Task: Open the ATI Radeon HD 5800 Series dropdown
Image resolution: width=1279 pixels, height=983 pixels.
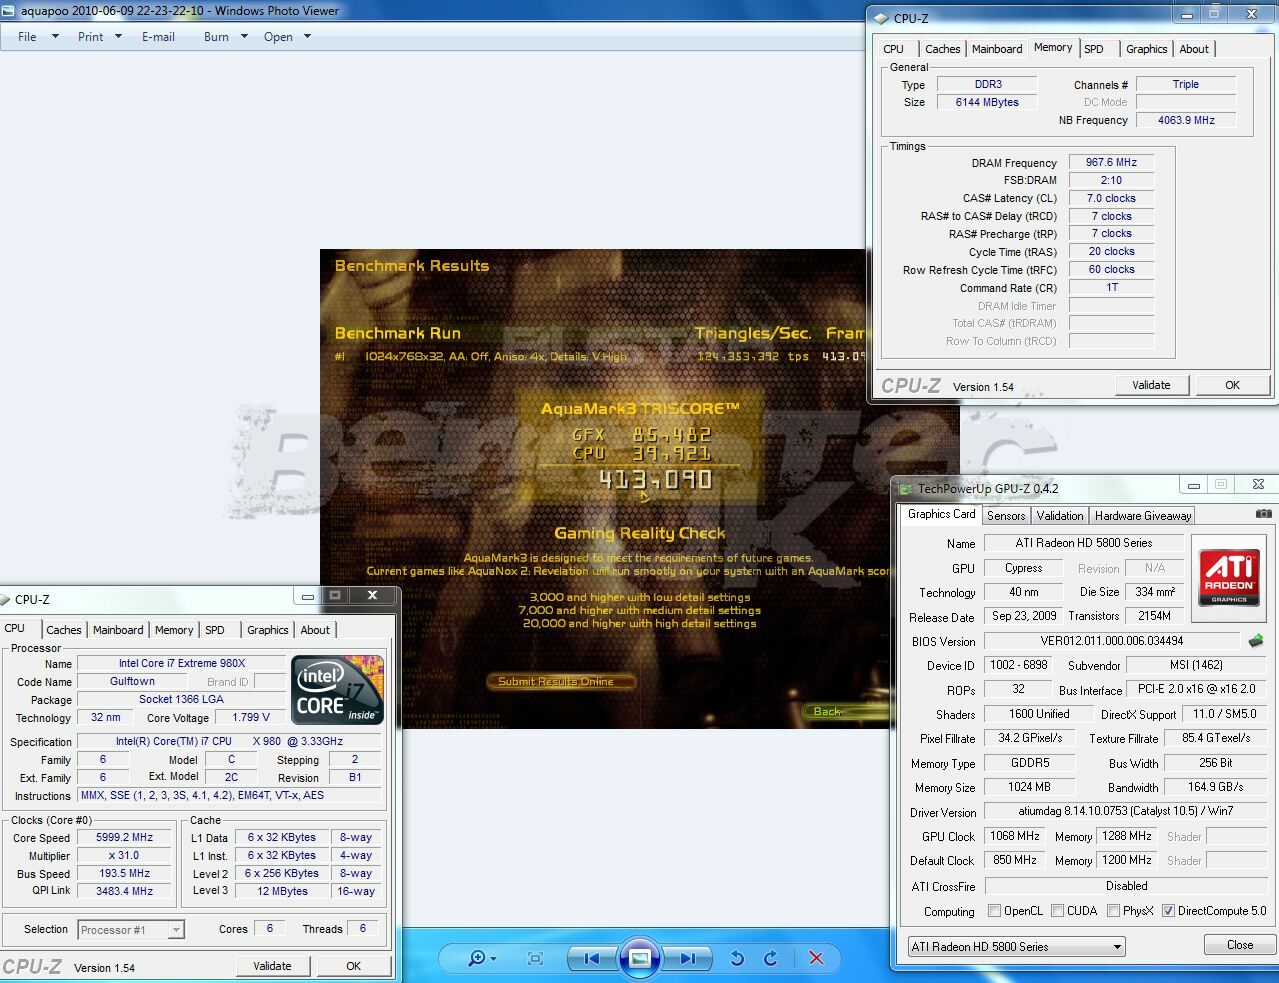Action: coord(1016,946)
